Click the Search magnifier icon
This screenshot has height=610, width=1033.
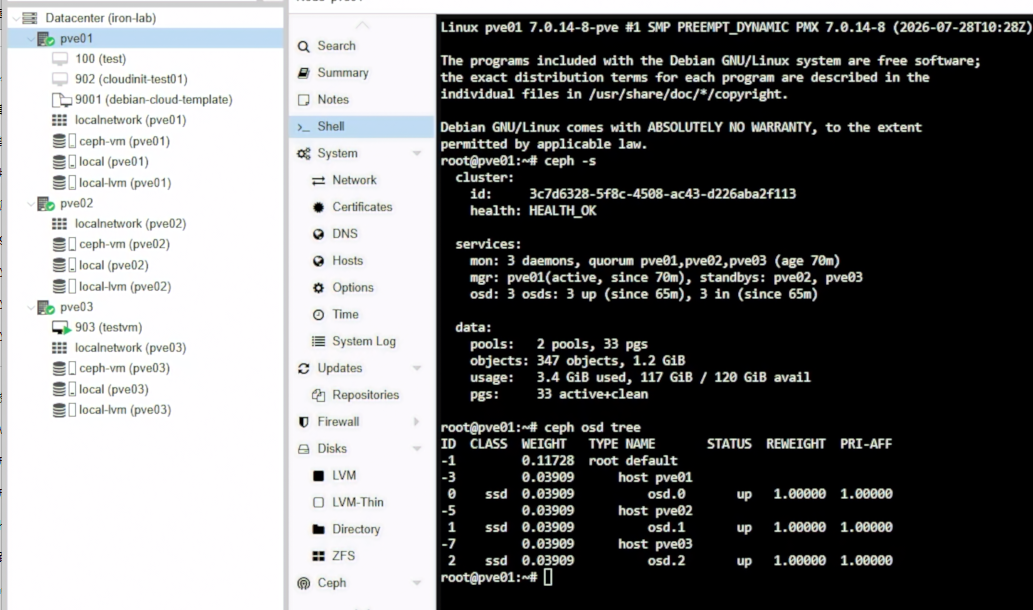click(x=304, y=46)
